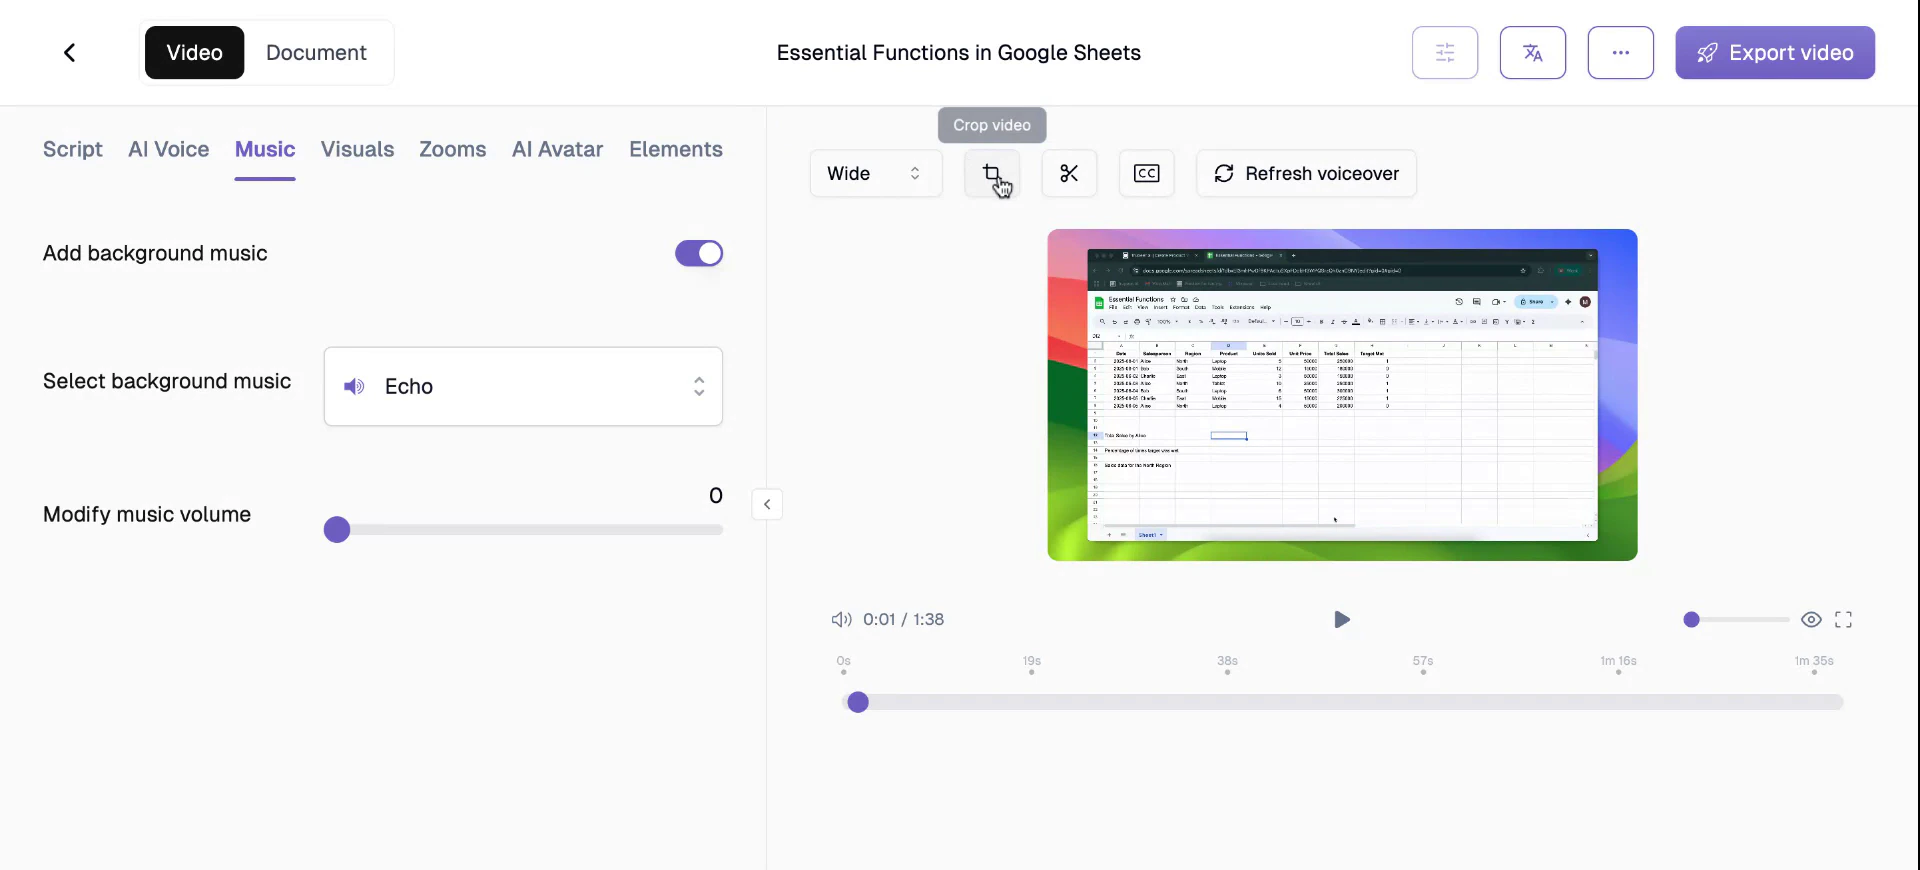
Task: Open the Zooms tab
Action: point(453,150)
